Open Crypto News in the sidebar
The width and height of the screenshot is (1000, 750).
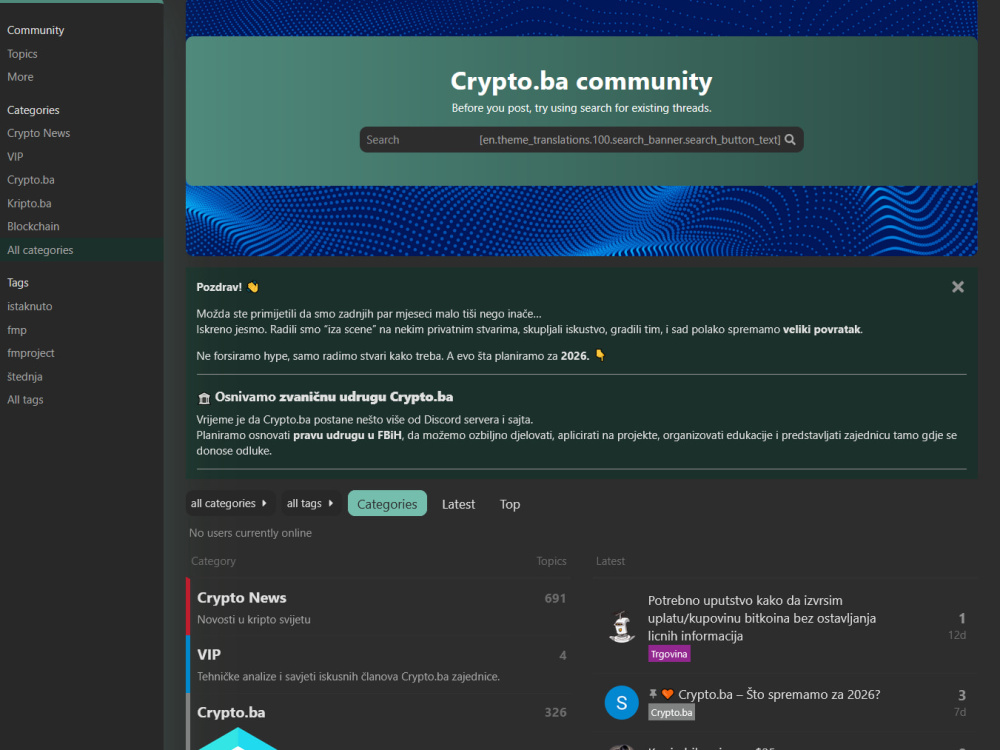coord(39,133)
